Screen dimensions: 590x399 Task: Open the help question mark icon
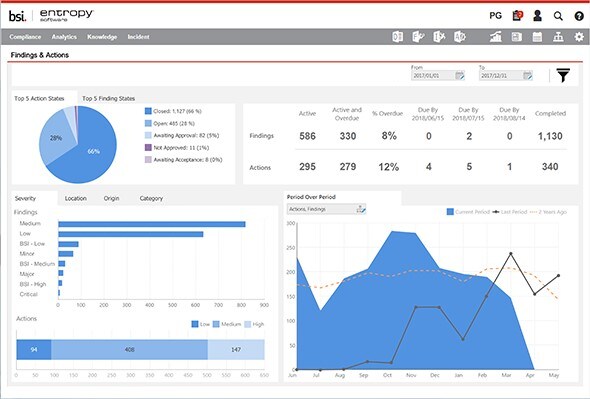[x=579, y=16]
